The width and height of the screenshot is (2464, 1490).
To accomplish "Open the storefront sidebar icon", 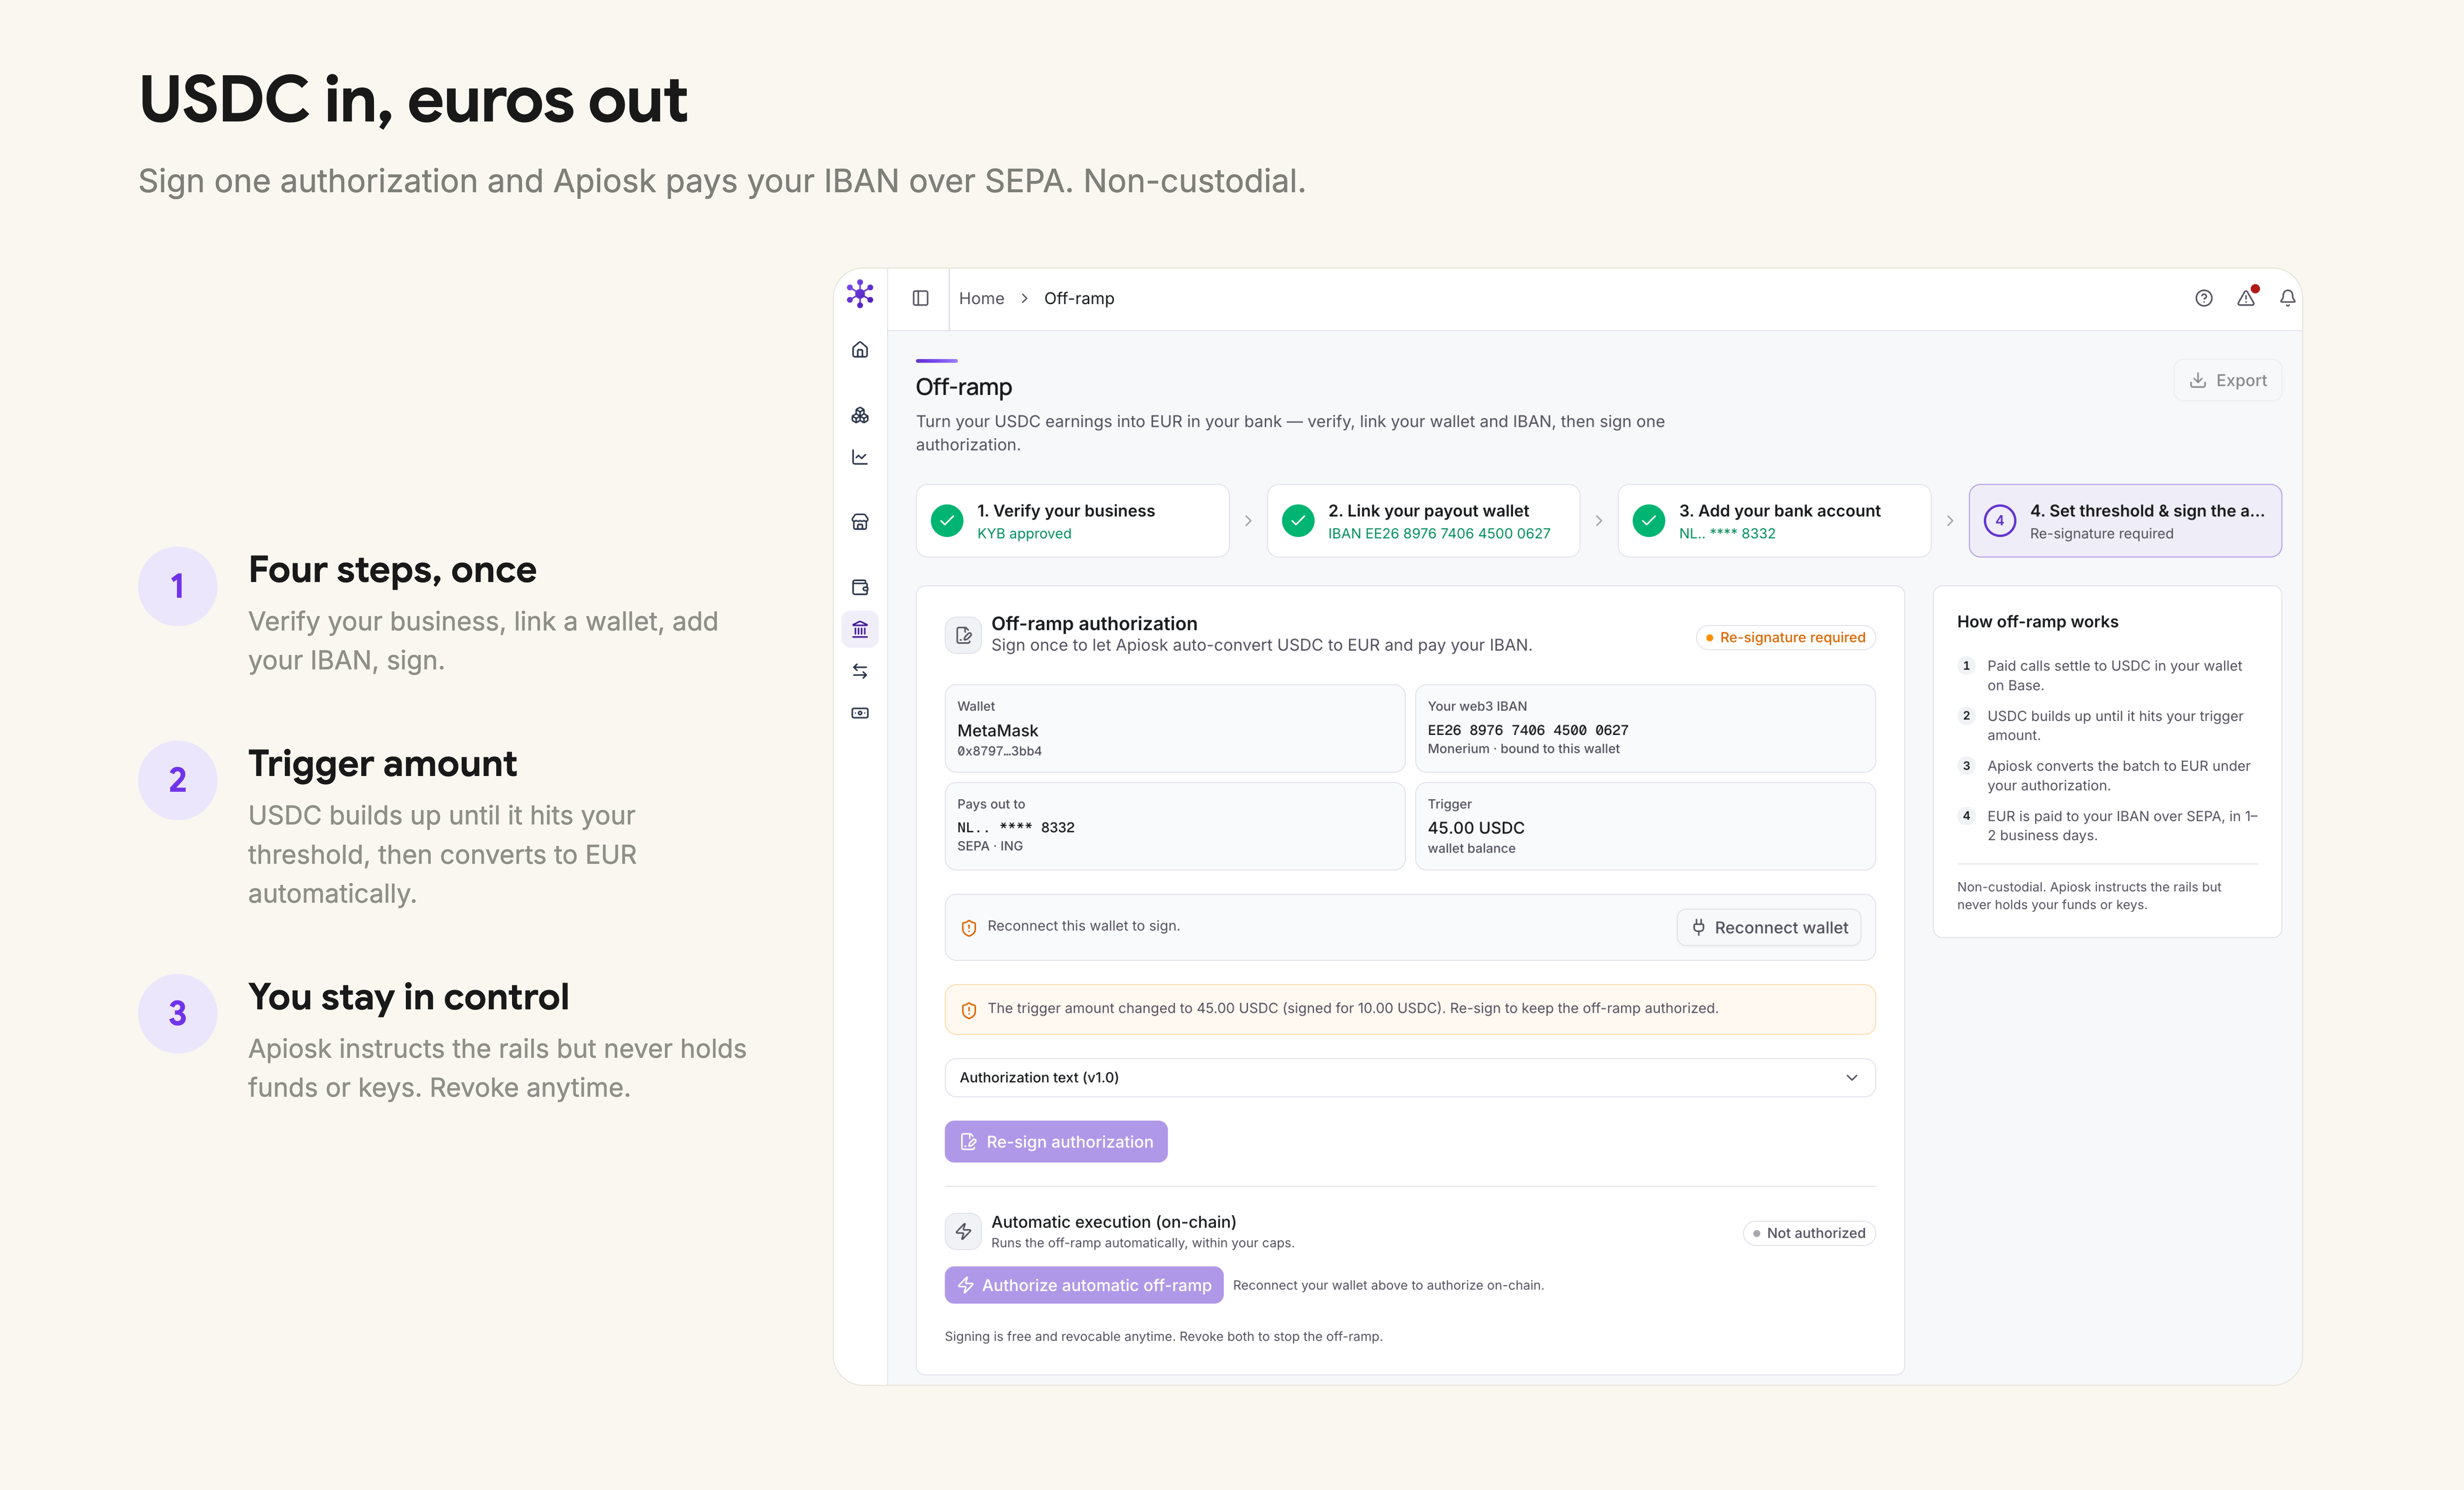I will (860, 522).
